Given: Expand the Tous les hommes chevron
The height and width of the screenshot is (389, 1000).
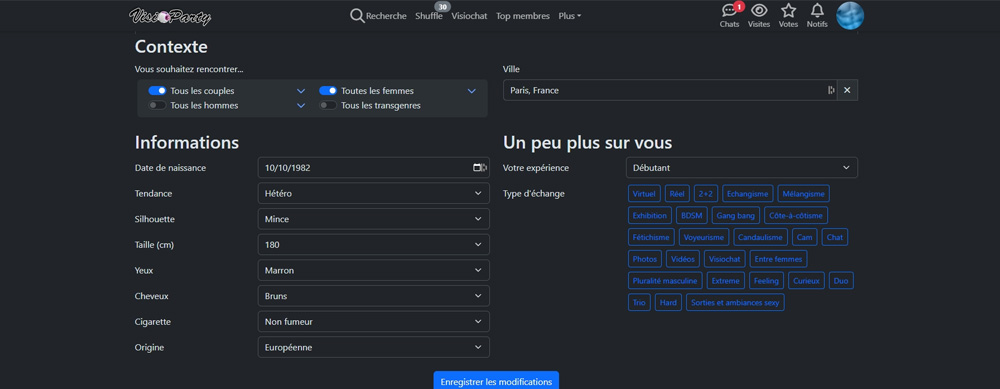Looking at the screenshot, I should point(301,106).
